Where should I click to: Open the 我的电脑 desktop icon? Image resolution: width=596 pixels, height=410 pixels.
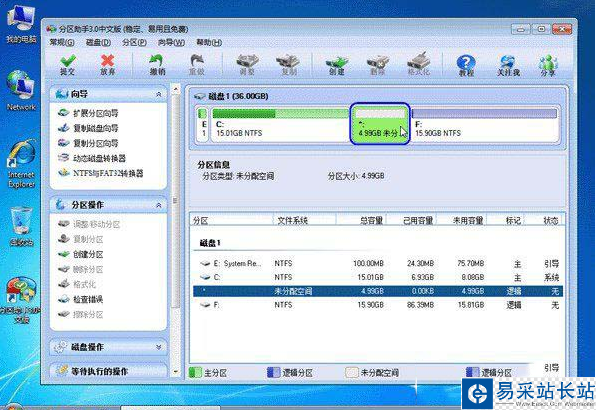point(21,24)
